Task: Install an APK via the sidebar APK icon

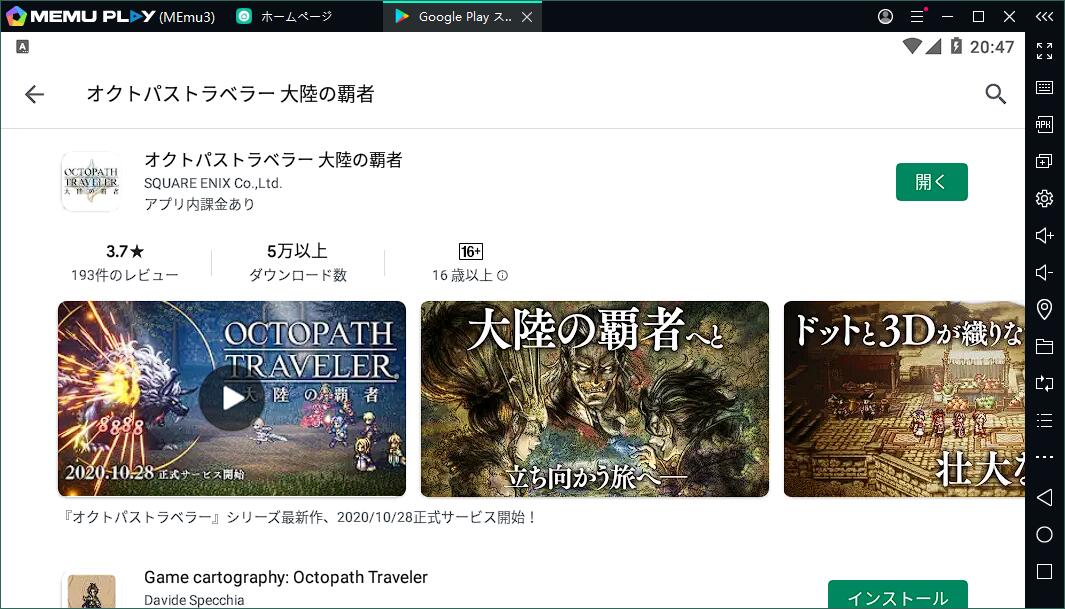Action: click(1045, 124)
